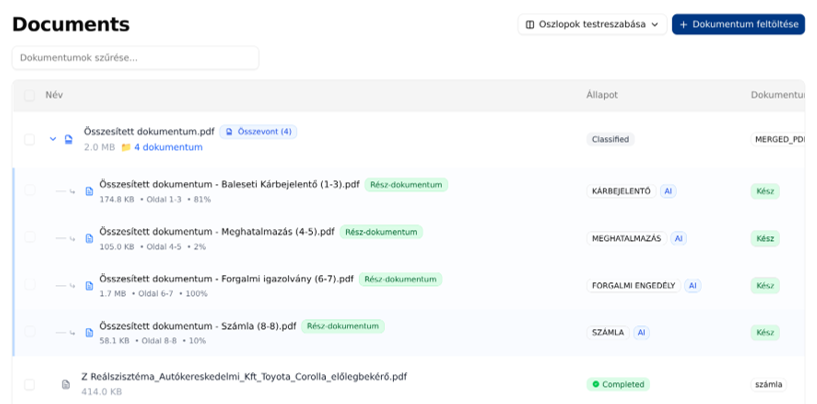817x404 pixels.
Task: Select all documents with header checkbox
Action: tap(29, 96)
